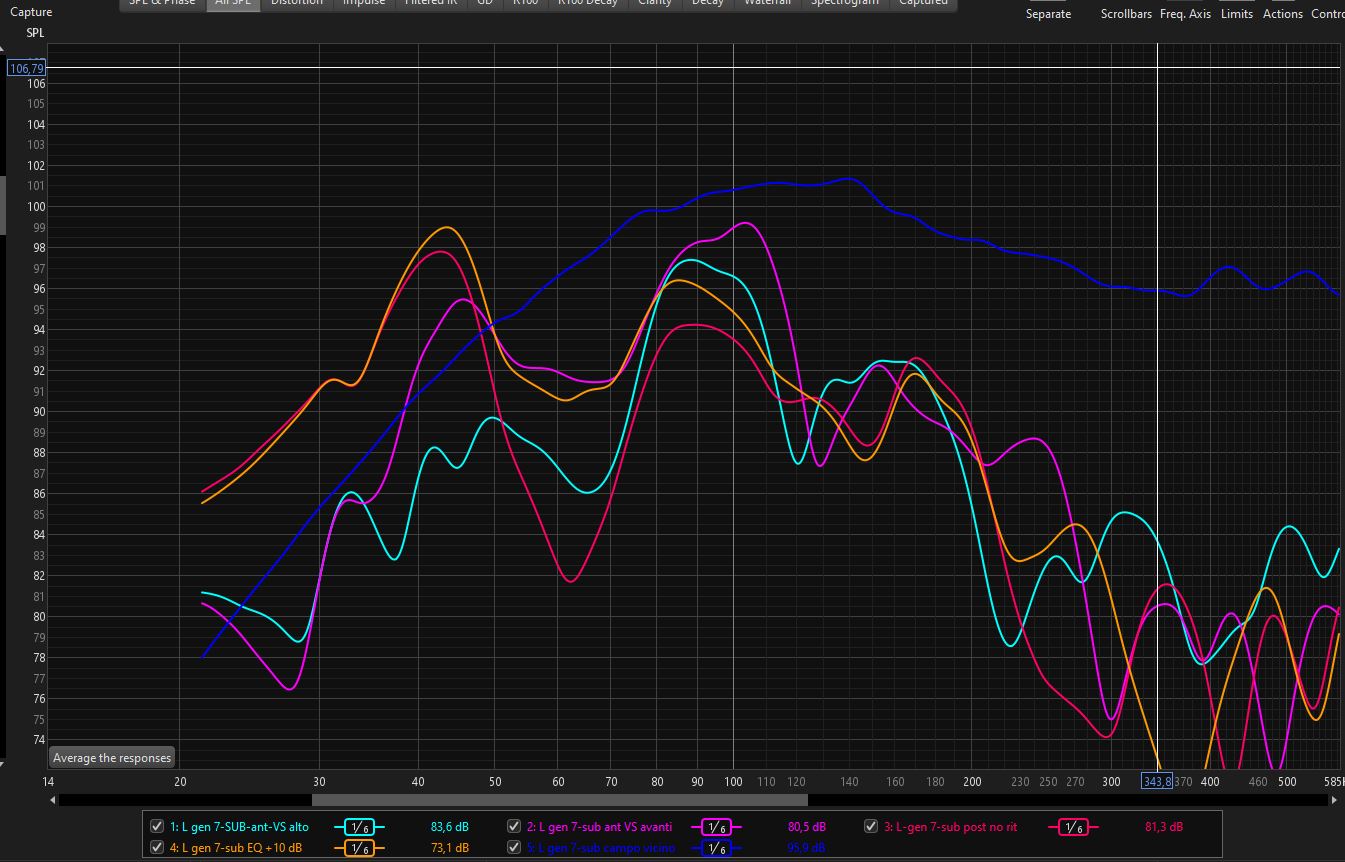
Task: Open the Controls panel
Action: [1328, 14]
